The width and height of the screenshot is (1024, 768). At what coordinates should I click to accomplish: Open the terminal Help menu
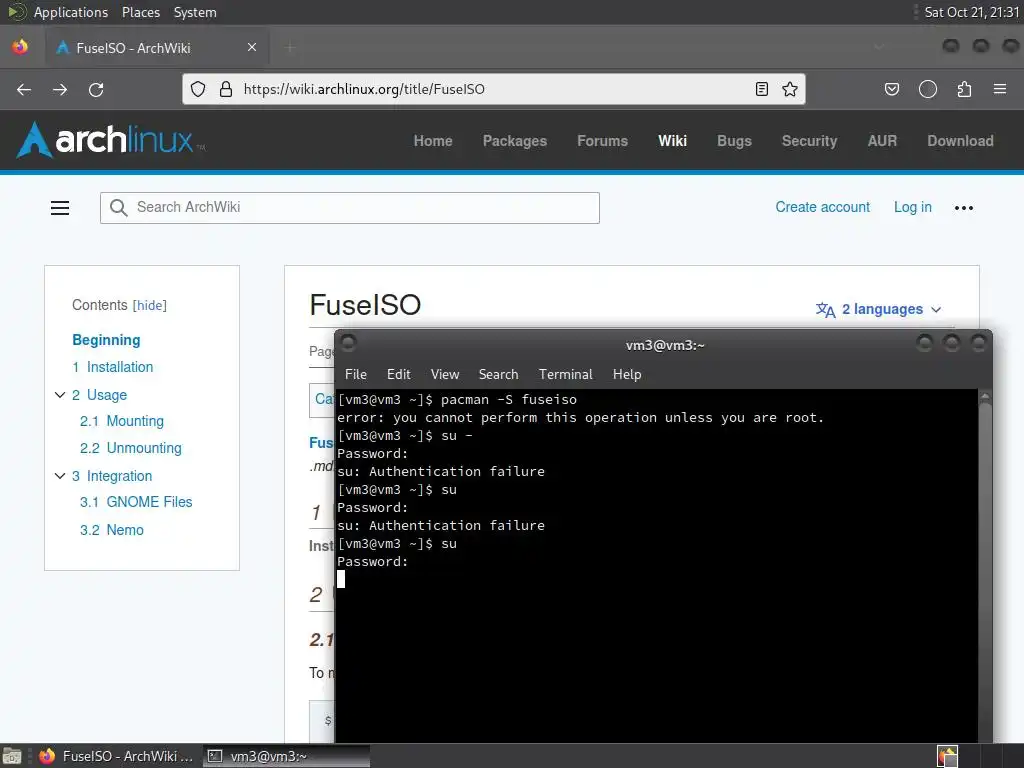pyautogui.click(x=627, y=374)
